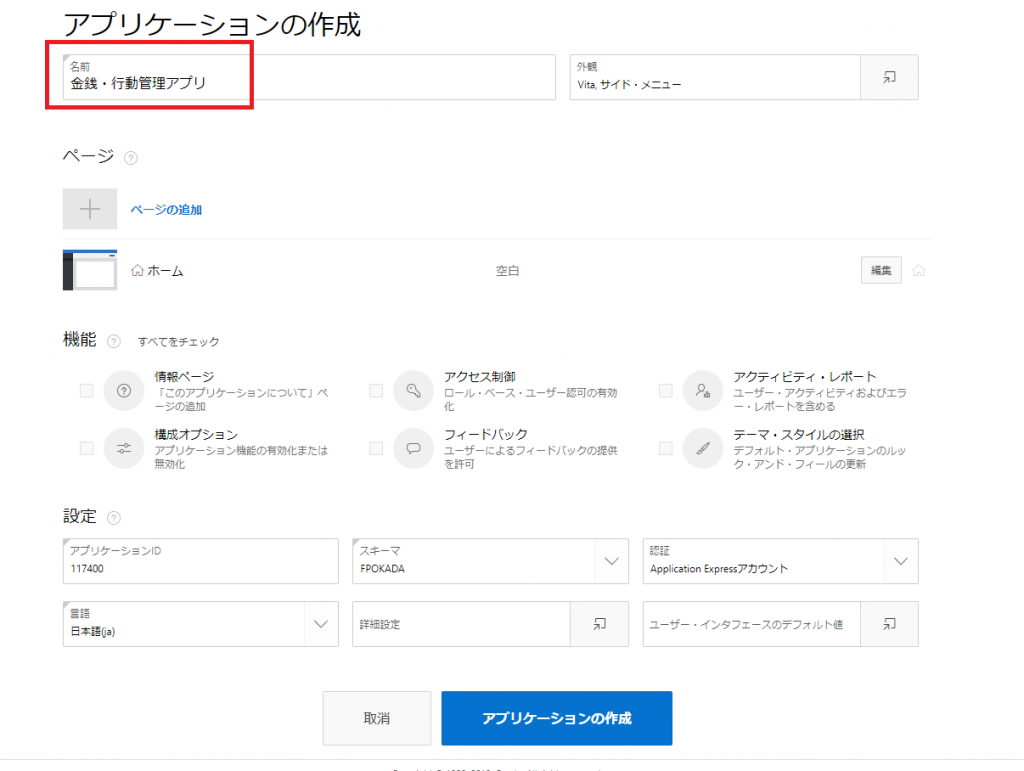1024x771 pixels.
Task: Click the アクセス制御 key icon
Action: [413, 390]
